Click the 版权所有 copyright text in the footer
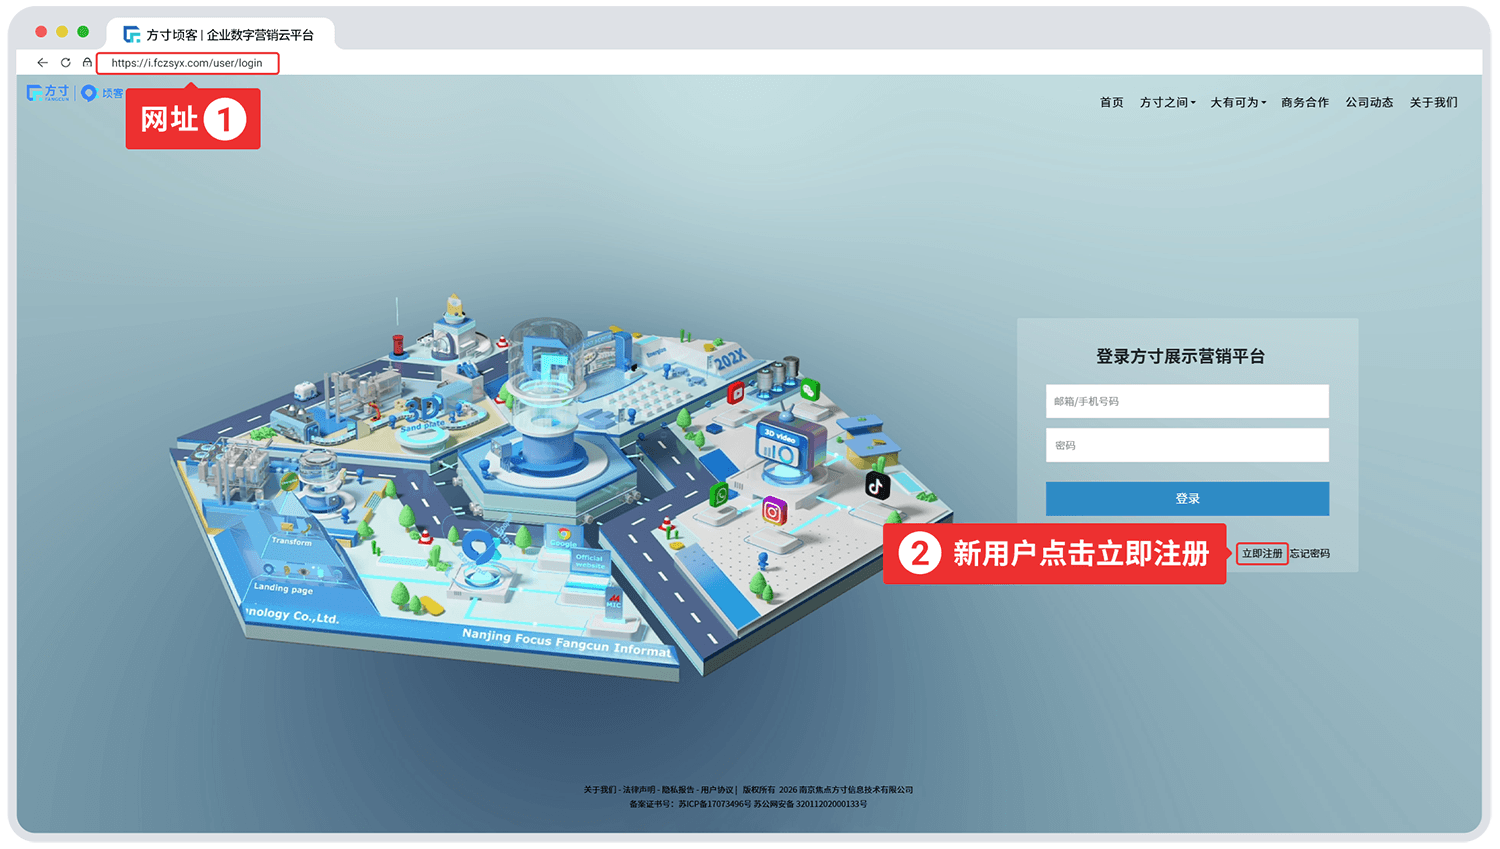1500x849 pixels. [759, 790]
